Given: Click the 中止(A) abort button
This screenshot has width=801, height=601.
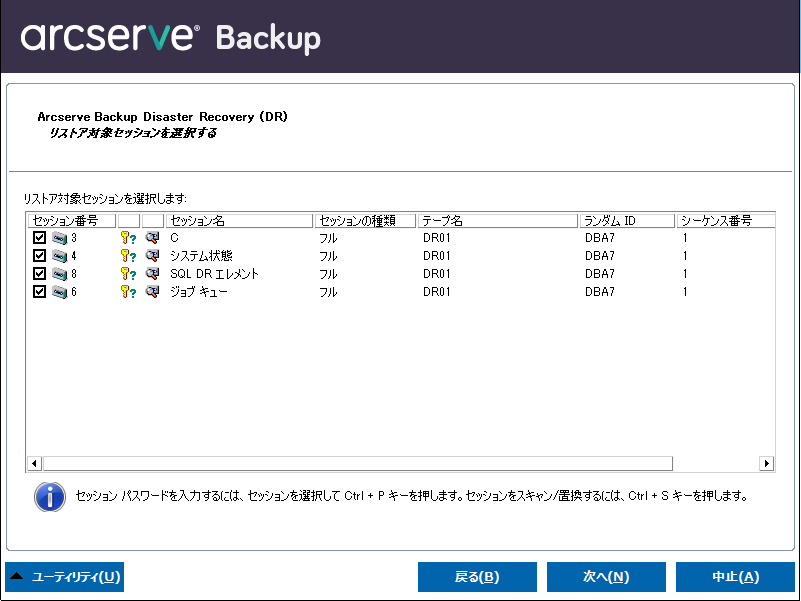Looking at the screenshot, I should pyautogui.click(x=735, y=577).
